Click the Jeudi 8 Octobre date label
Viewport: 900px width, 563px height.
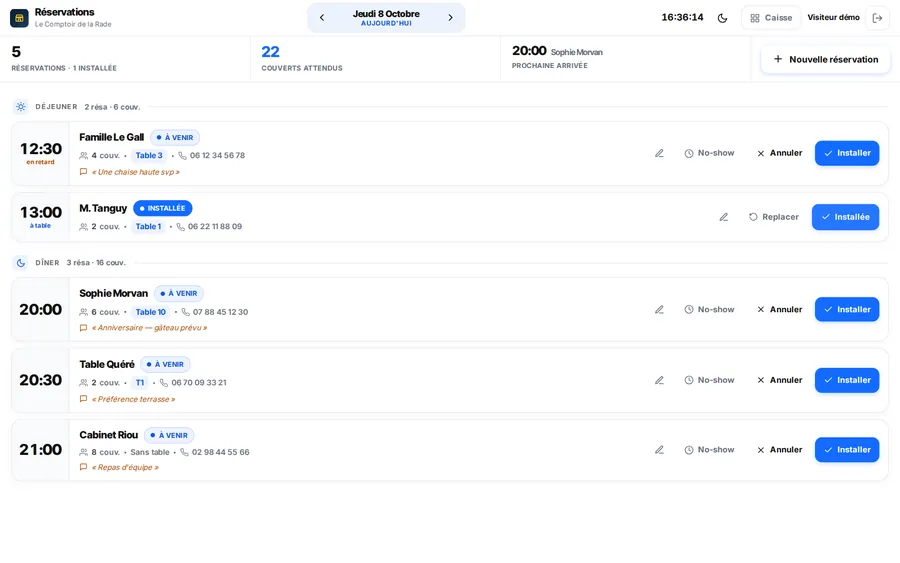(386, 14)
